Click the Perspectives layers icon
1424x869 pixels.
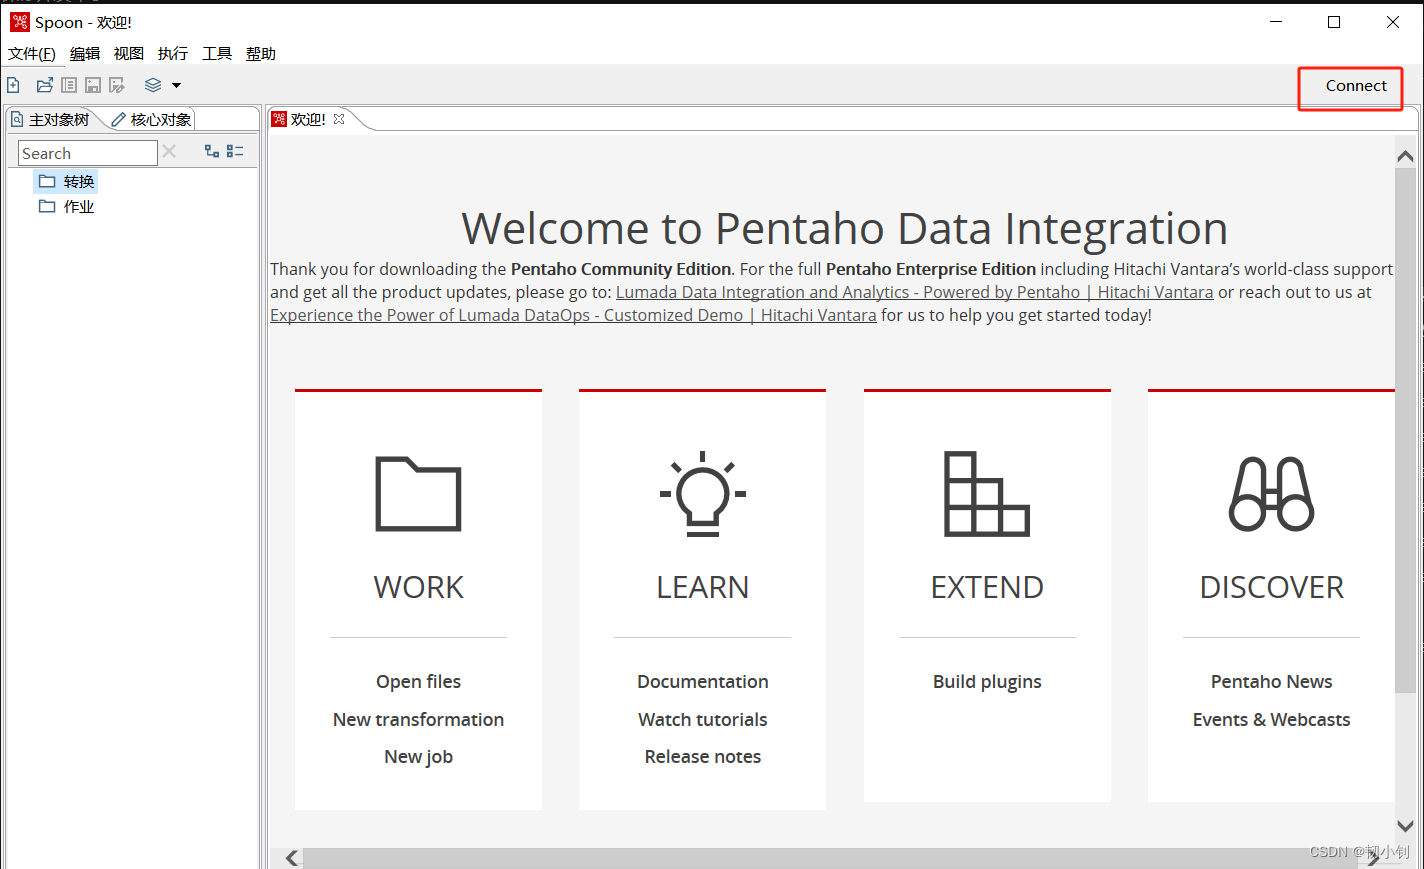[x=153, y=85]
